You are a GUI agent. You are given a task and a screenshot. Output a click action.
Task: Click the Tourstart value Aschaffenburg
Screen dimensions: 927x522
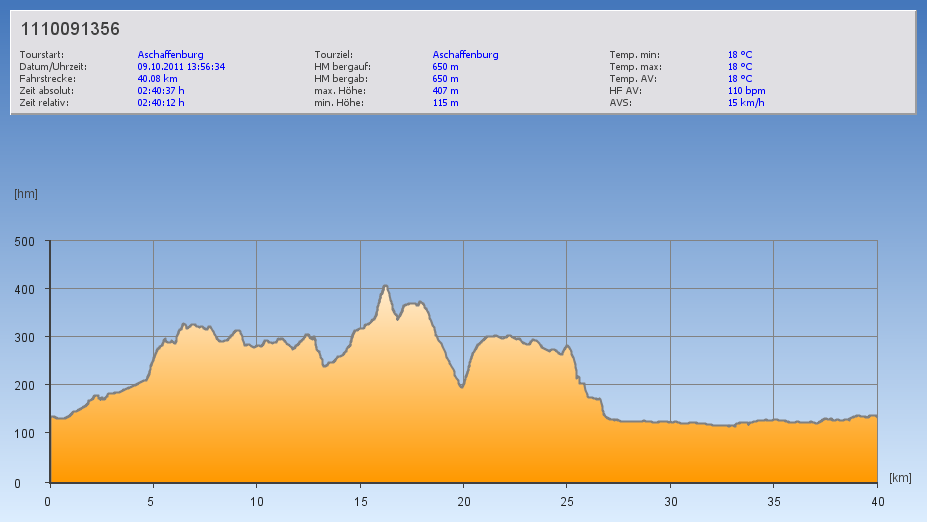pyautogui.click(x=171, y=55)
